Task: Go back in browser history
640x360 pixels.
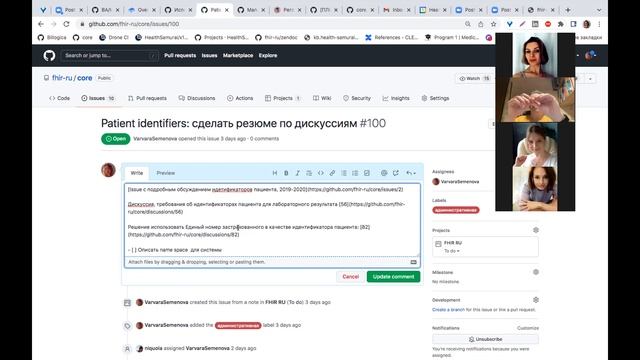Action: pos(41,24)
